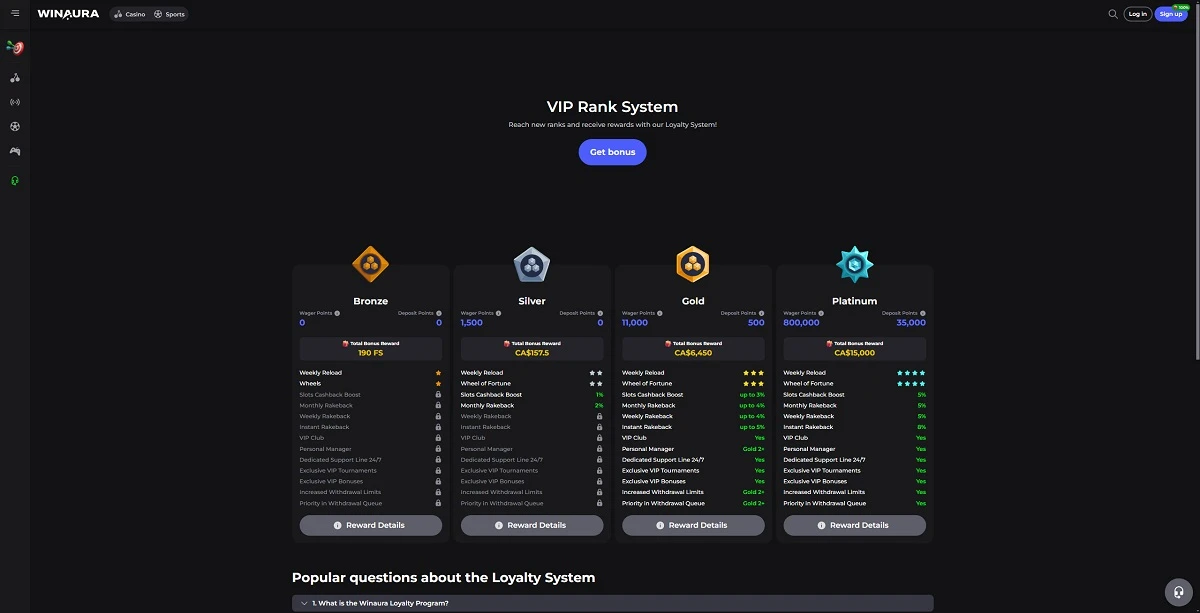Click the Gold rank badge

pos(693,265)
